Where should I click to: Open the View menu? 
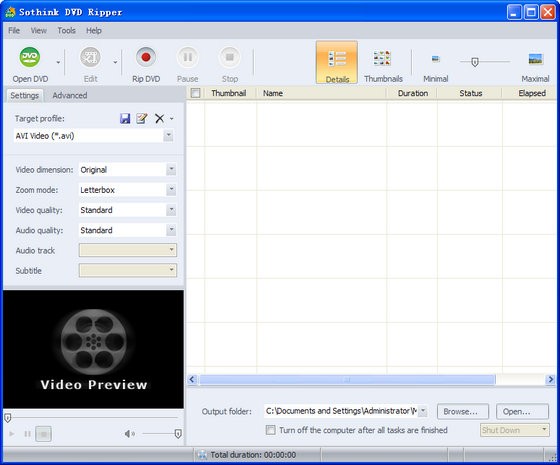tap(39, 31)
